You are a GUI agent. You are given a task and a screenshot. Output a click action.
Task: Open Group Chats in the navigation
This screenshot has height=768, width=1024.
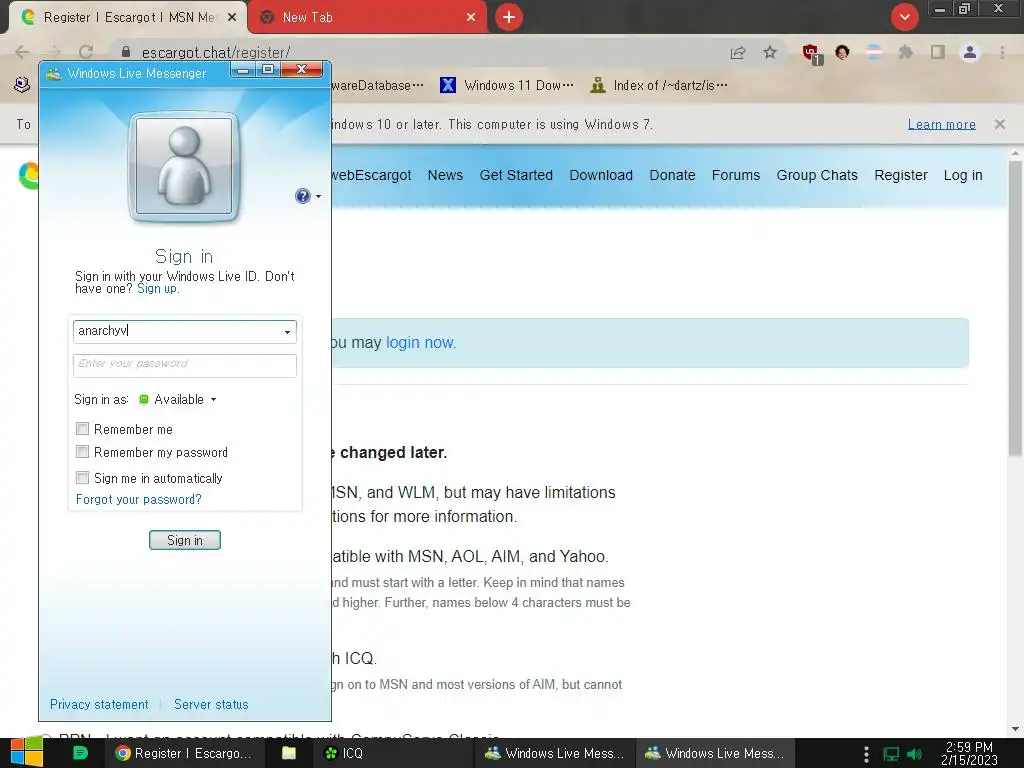[817, 175]
